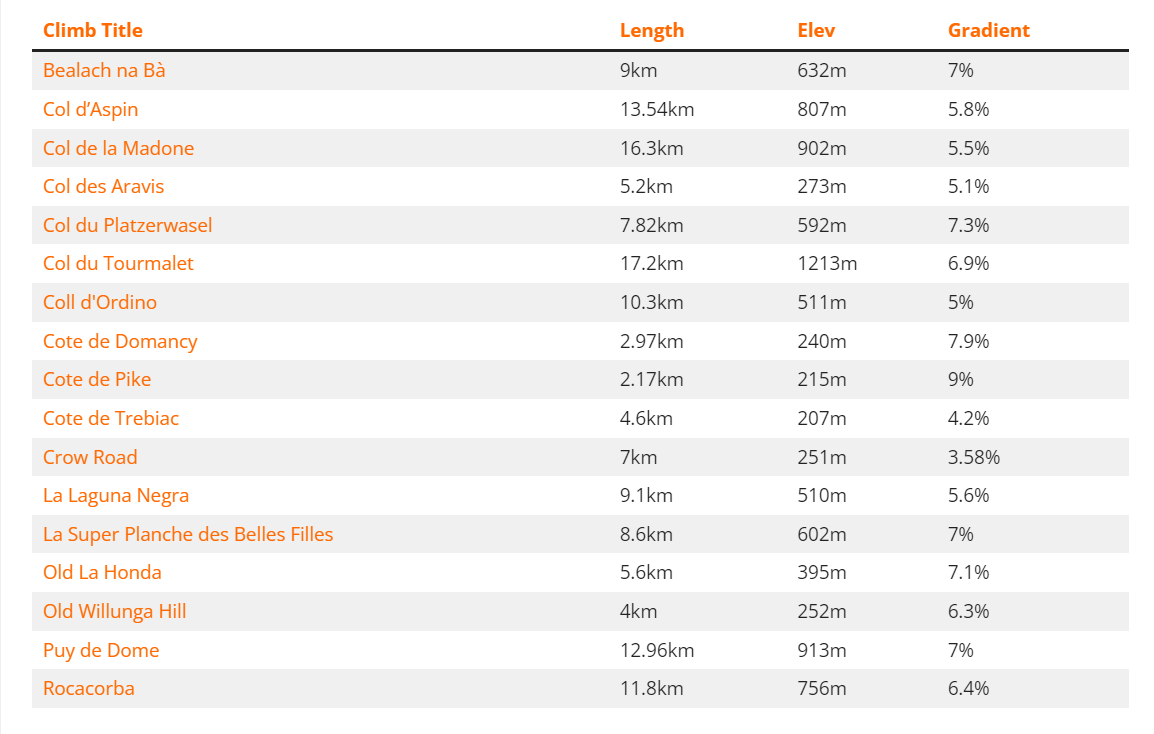Click La Super Planche des Belles Filles
Image resolution: width=1154 pixels, height=734 pixels.
[x=188, y=534]
